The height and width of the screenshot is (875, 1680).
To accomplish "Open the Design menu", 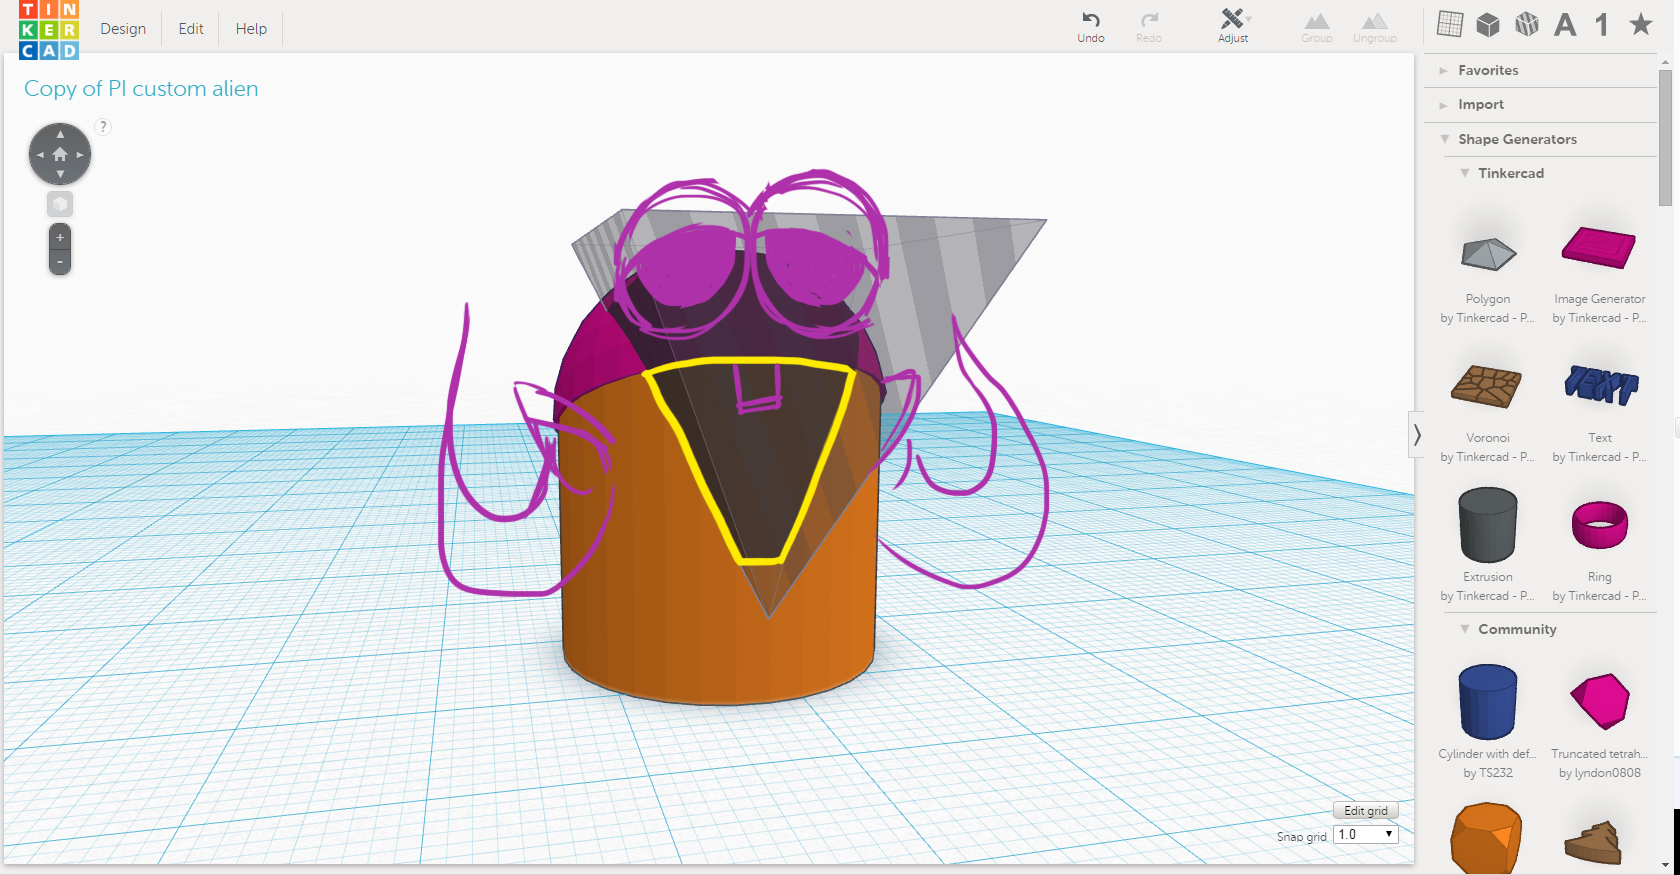I will (123, 29).
